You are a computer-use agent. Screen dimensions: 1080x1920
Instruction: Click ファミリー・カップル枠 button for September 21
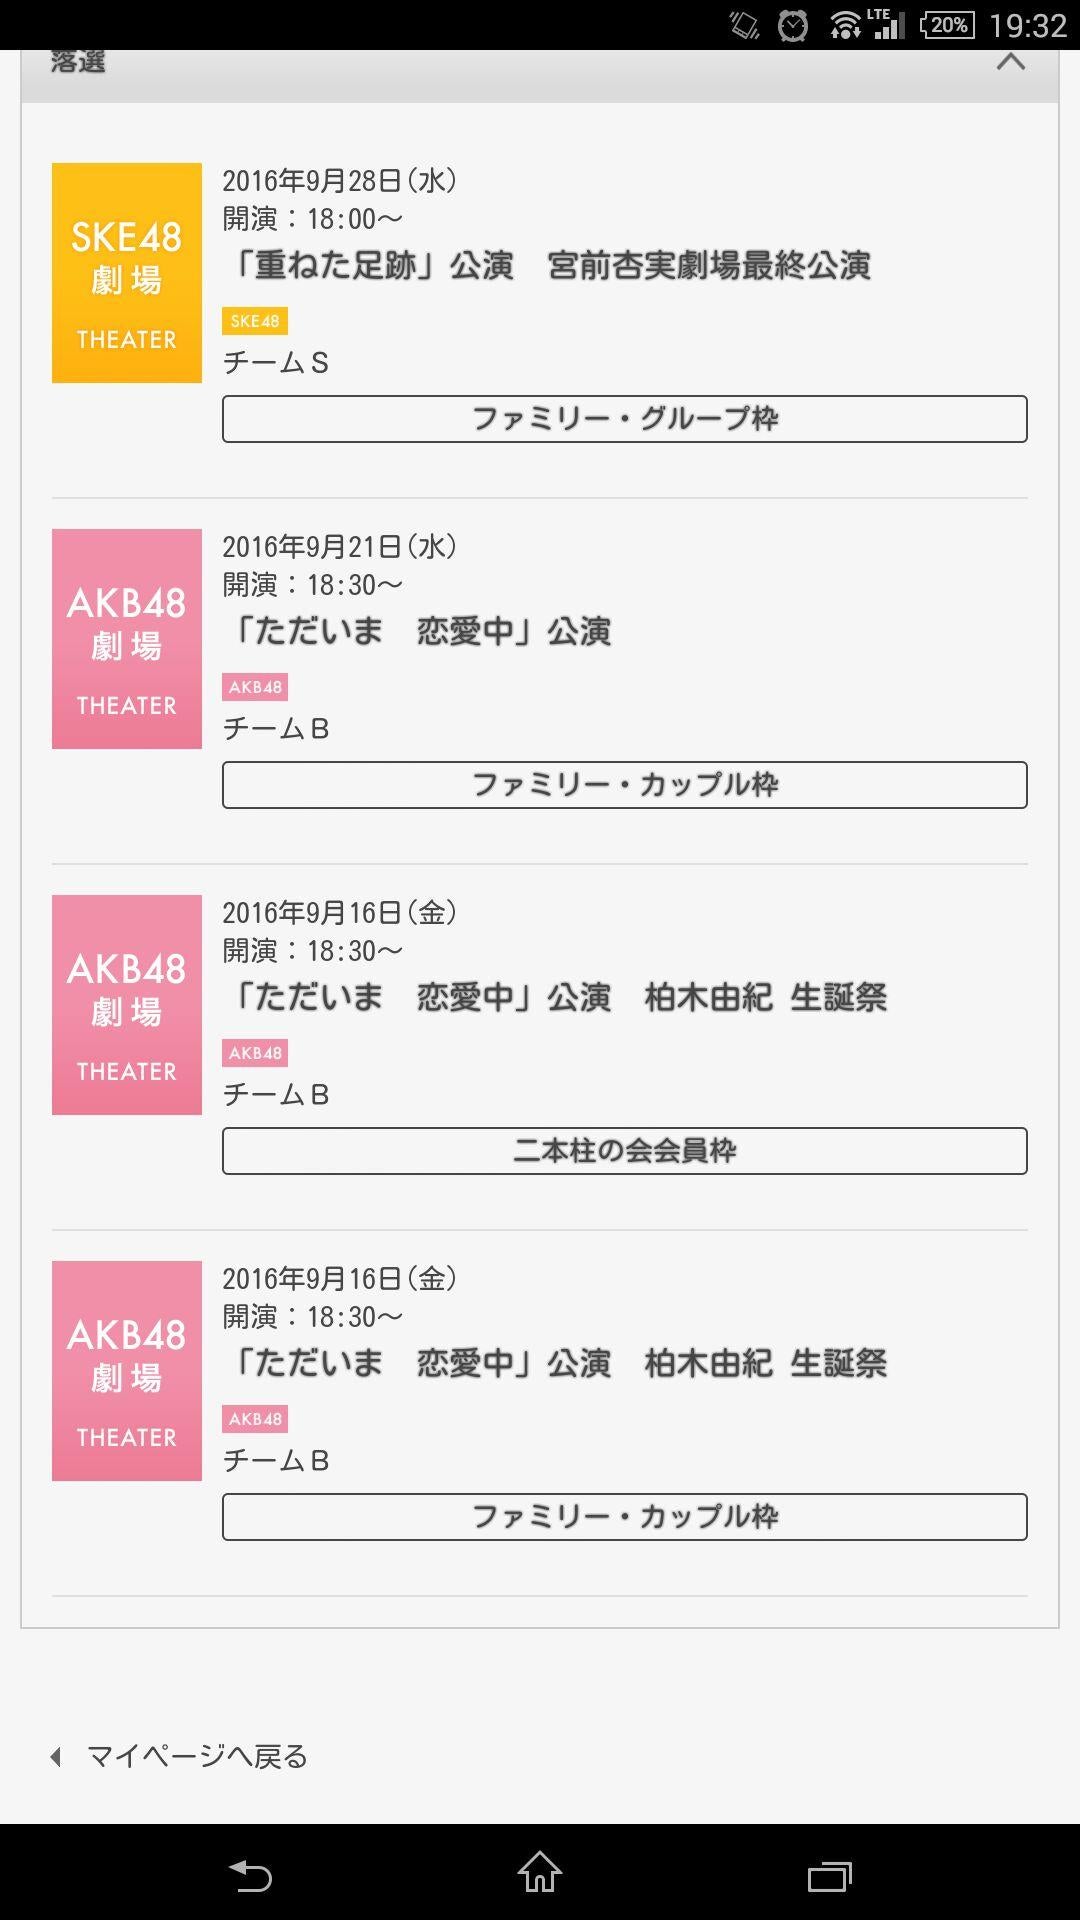624,785
